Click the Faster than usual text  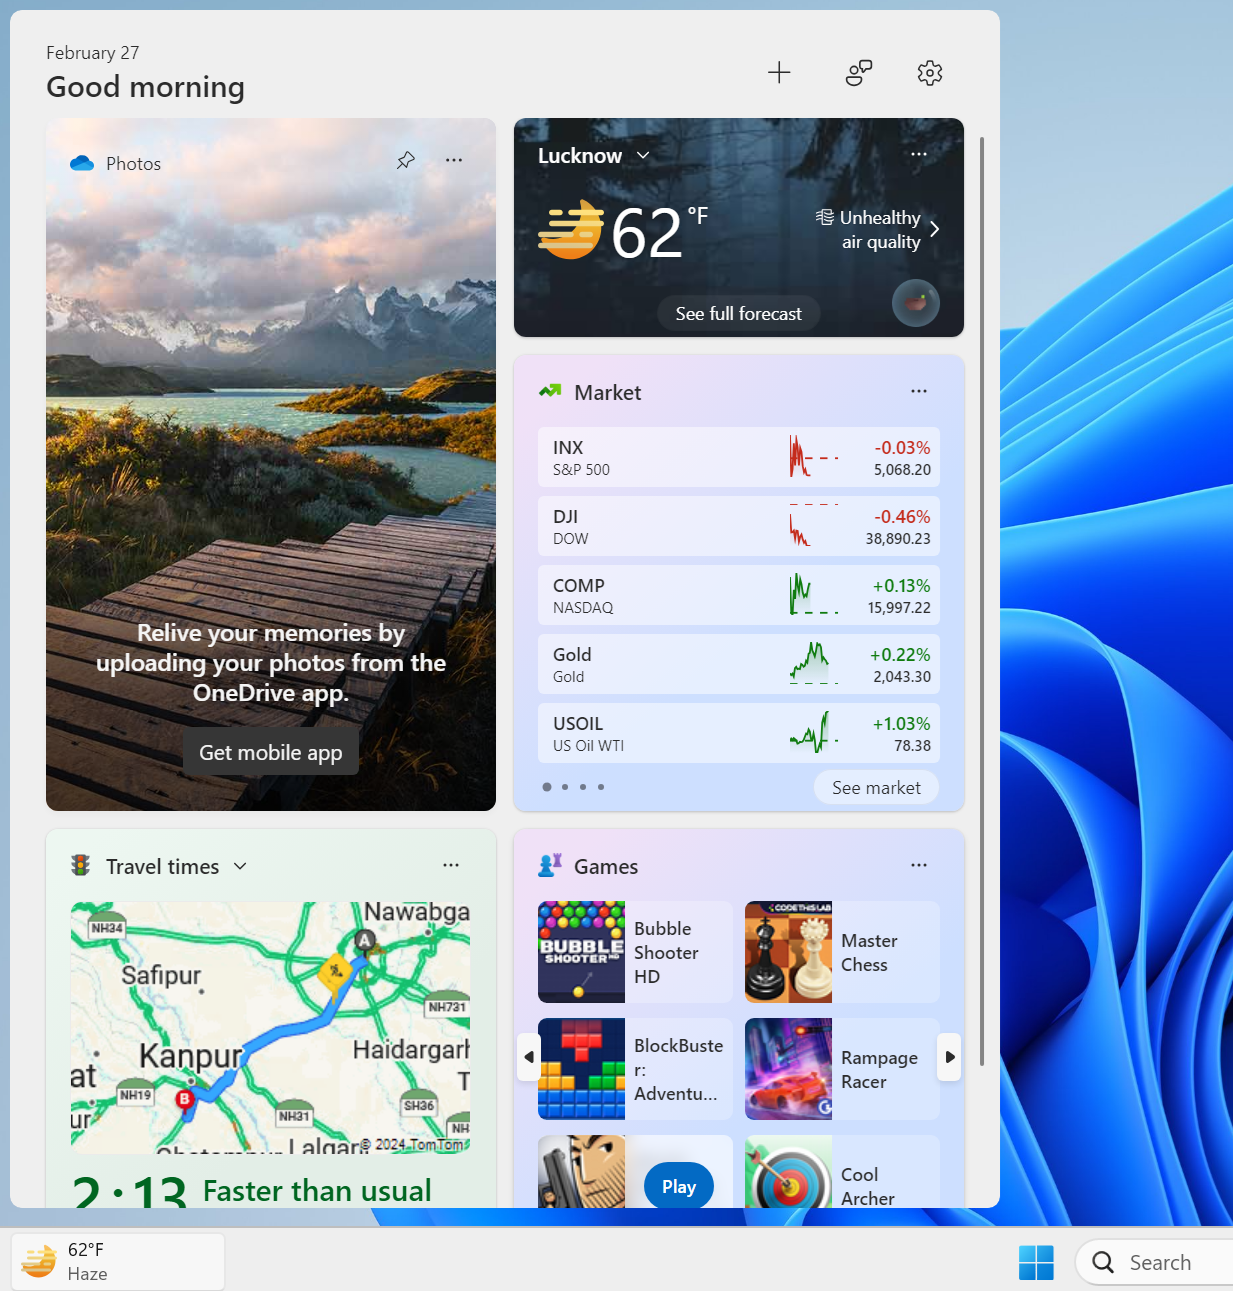coord(317,1190)
